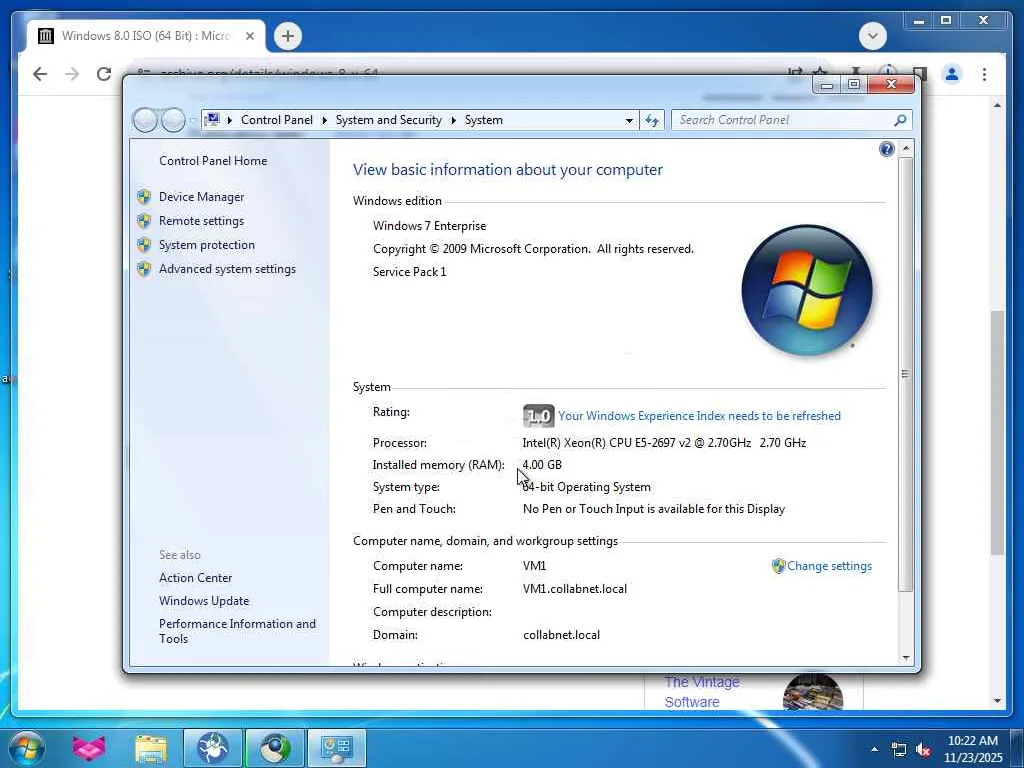The width and height of the screenshot is (1024, 768).
Task: Select the Windows 8.0 ISO browser tab
Action: 146,36
